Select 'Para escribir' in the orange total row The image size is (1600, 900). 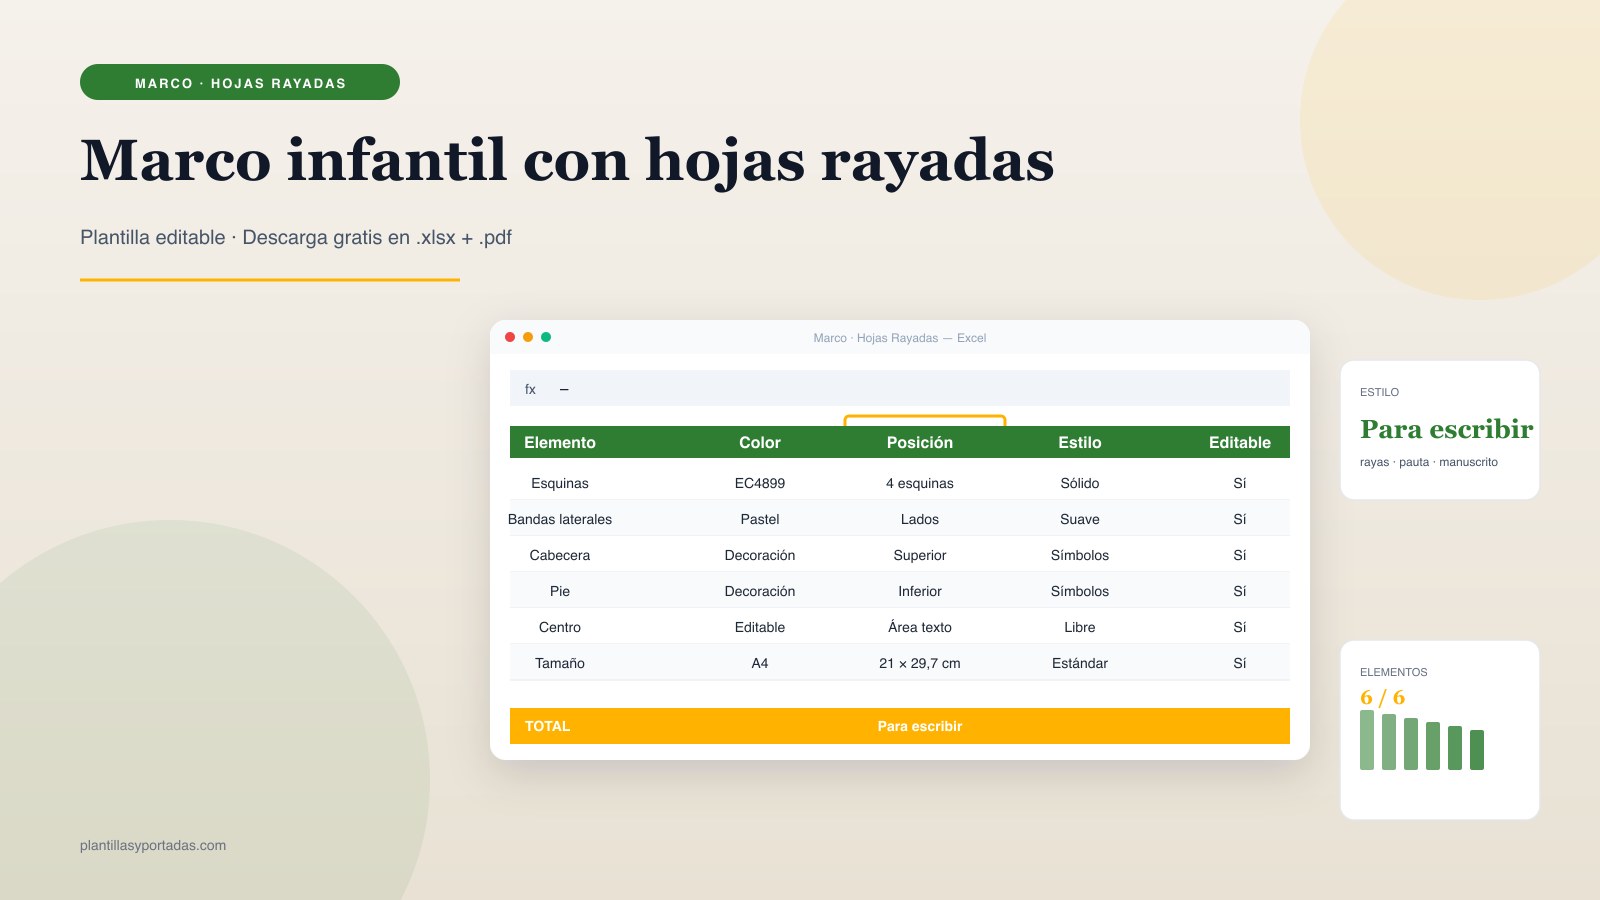click(x=920, y=726)
